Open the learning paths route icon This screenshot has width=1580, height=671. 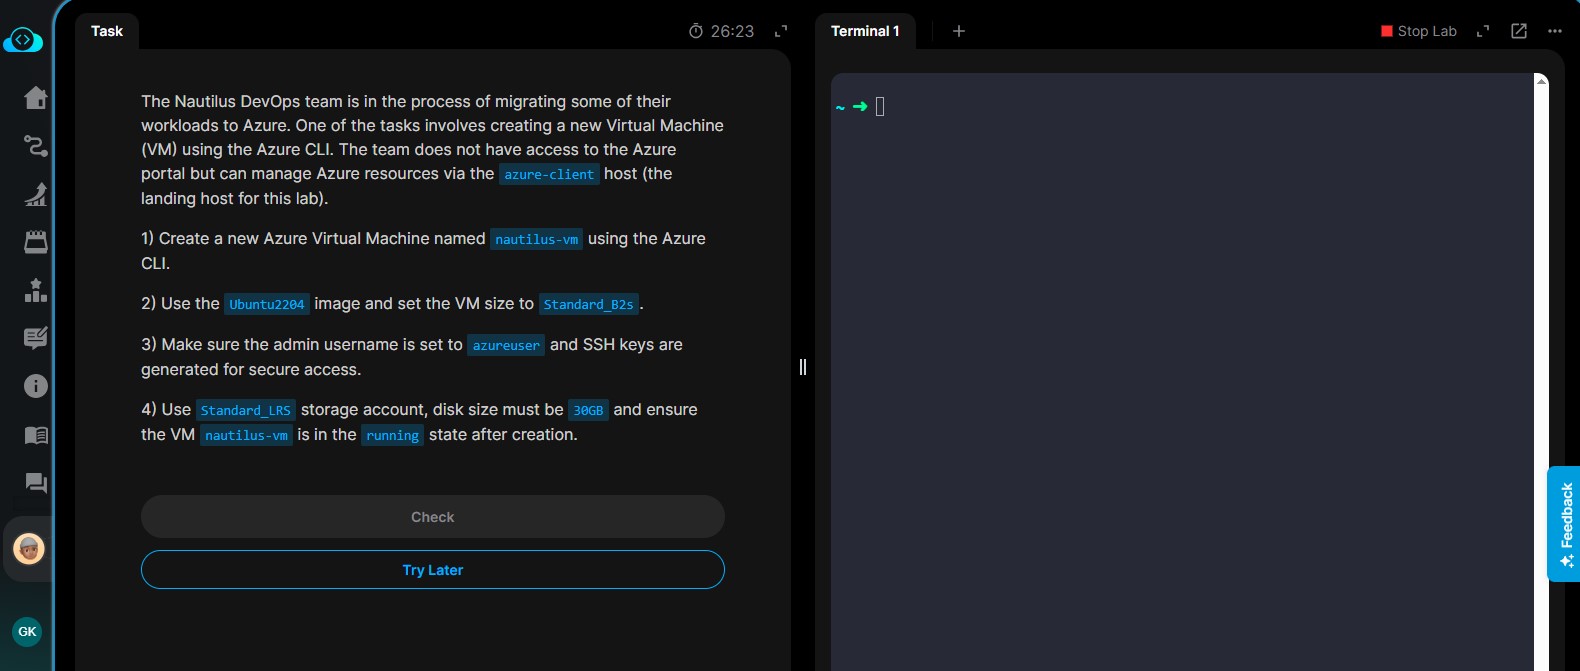tap(36, 146)
